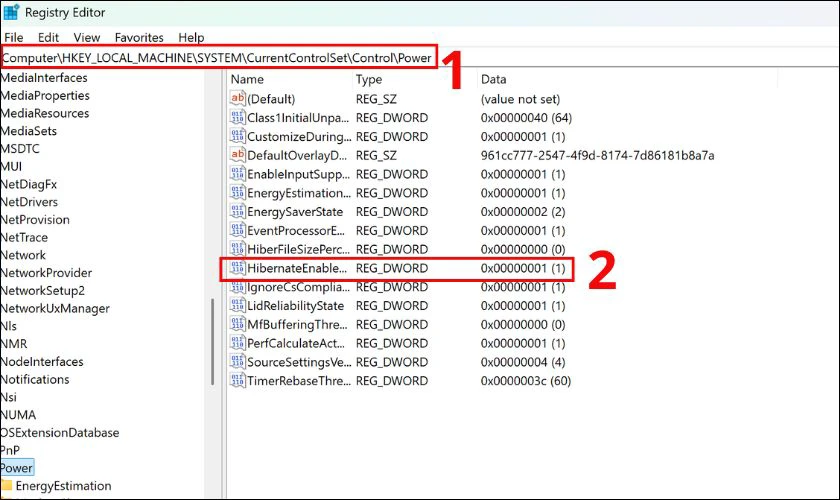Select the TimerRebaseThre... DWORD icon
The height and width of the screenshot is (500, 840).
(x=237, y=380)
